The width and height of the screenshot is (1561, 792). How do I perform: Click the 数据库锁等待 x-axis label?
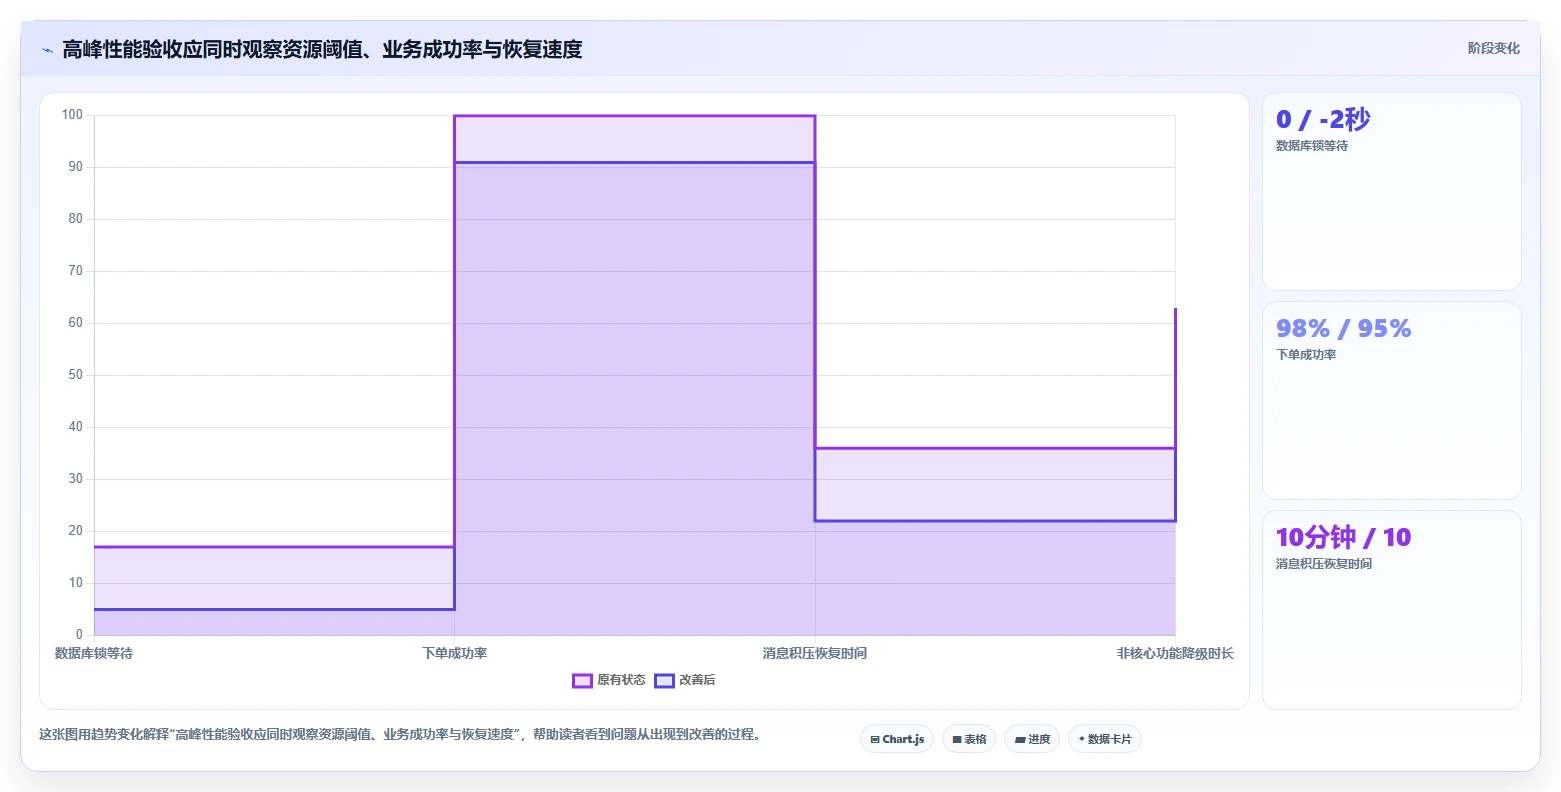click(x=94, y=653)
